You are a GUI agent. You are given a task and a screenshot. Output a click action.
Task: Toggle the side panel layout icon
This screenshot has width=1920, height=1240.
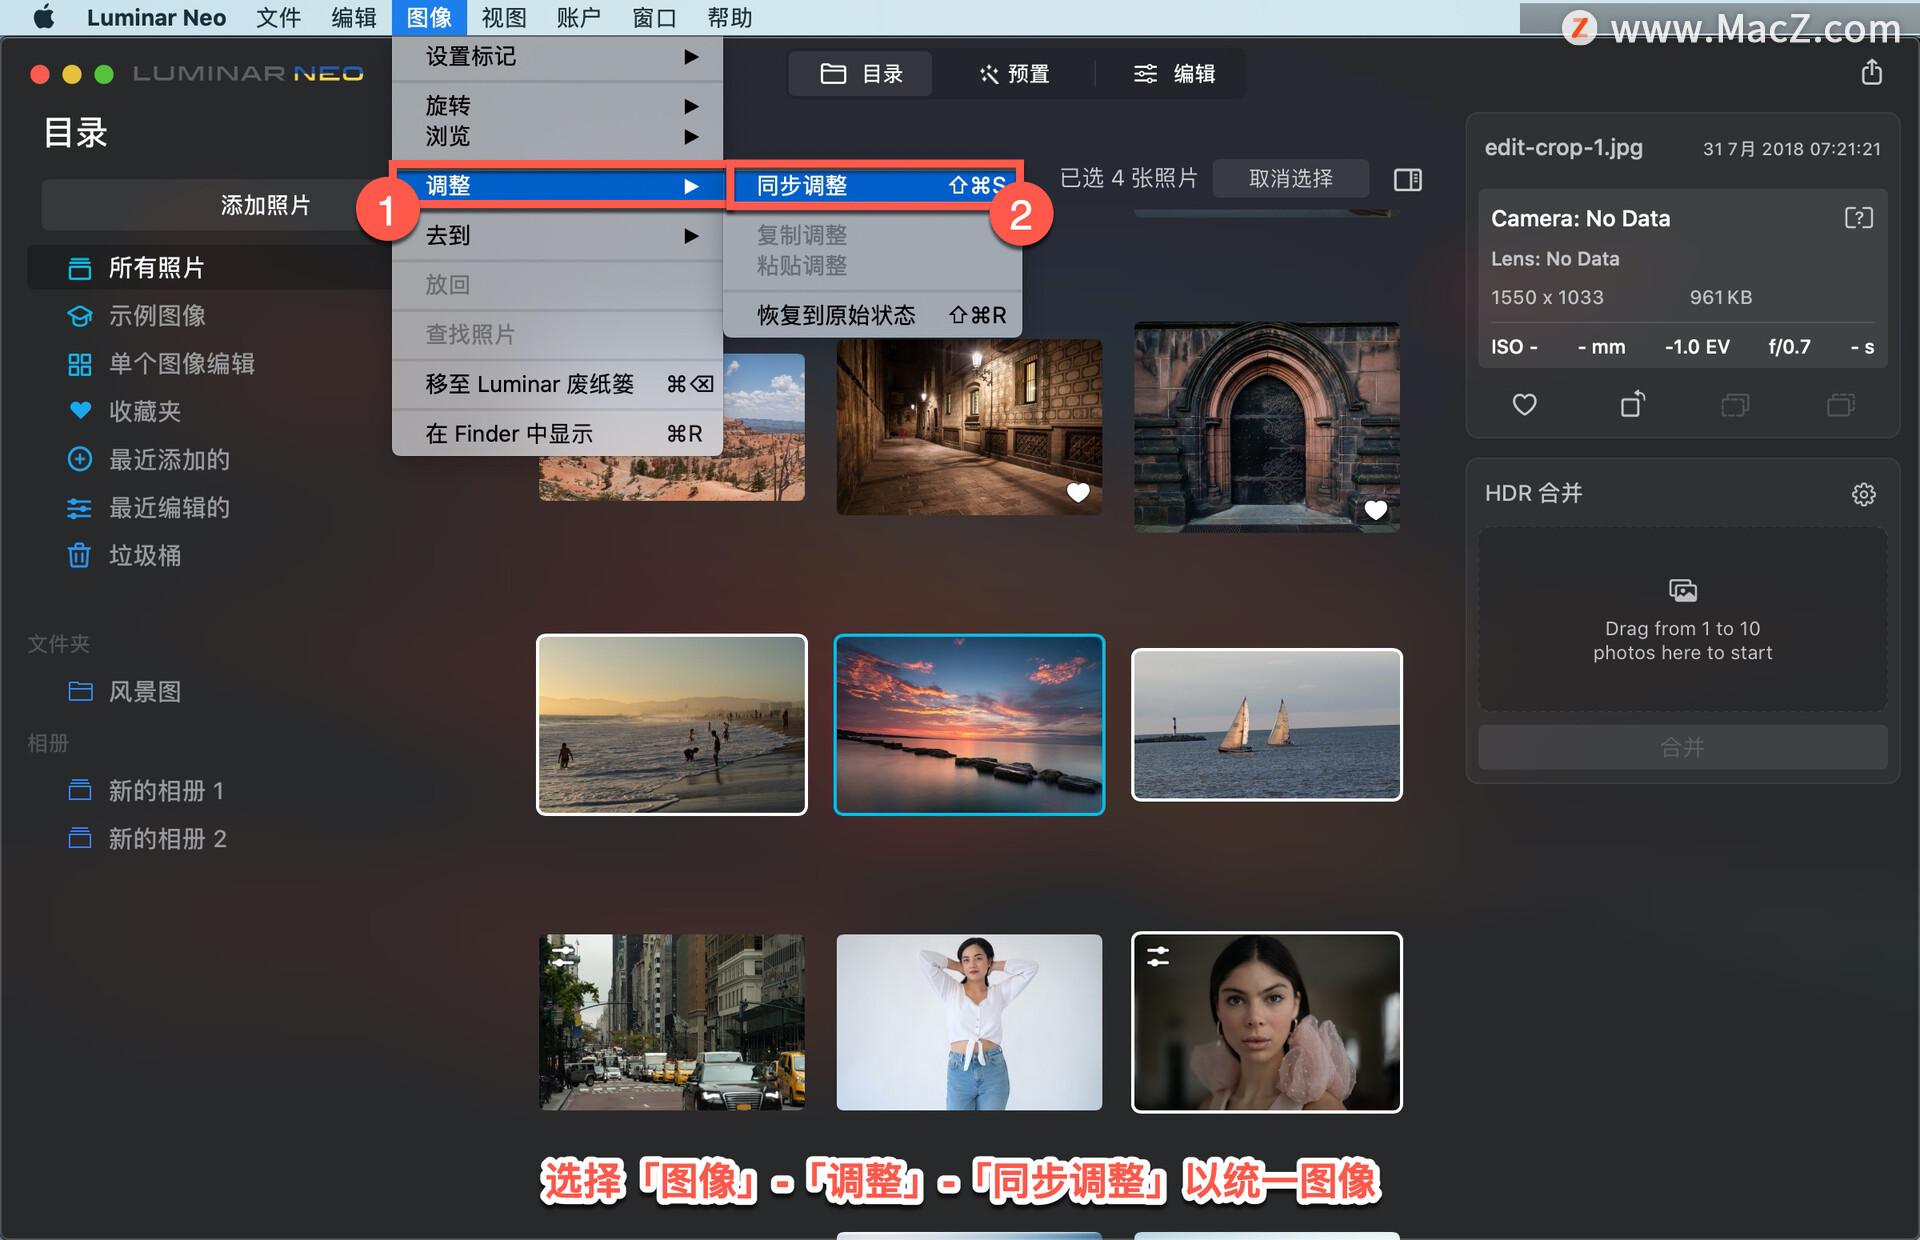click(x=1407, y=179)
